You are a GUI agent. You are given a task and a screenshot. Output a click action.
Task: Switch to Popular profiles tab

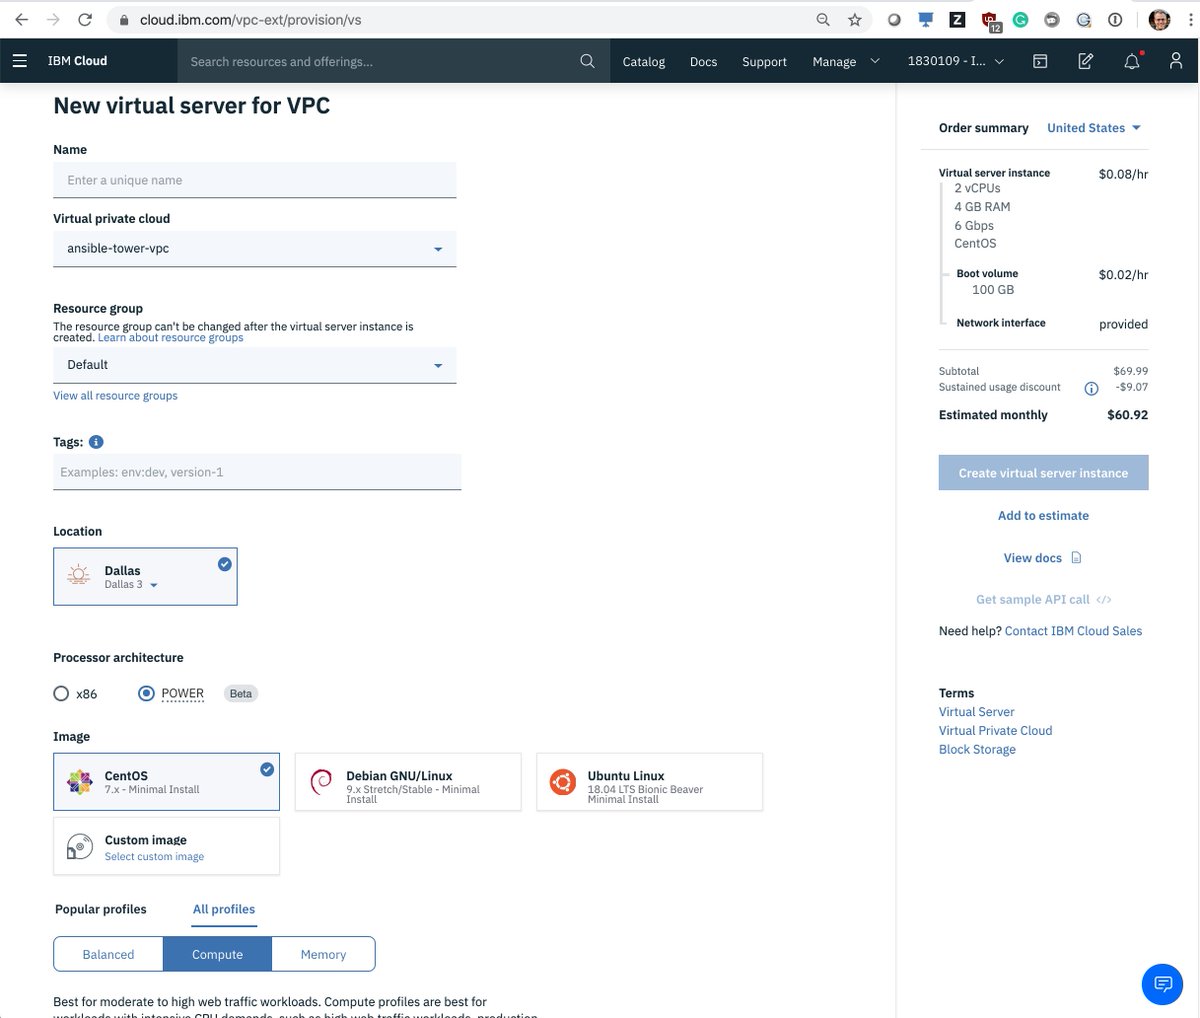[x=101, y=909]
